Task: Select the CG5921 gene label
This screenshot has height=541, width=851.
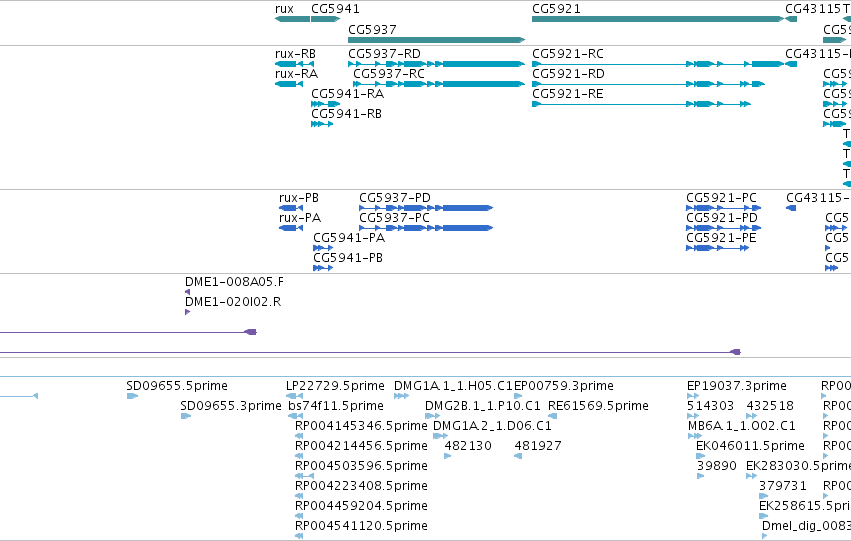Action: [556, 9]
